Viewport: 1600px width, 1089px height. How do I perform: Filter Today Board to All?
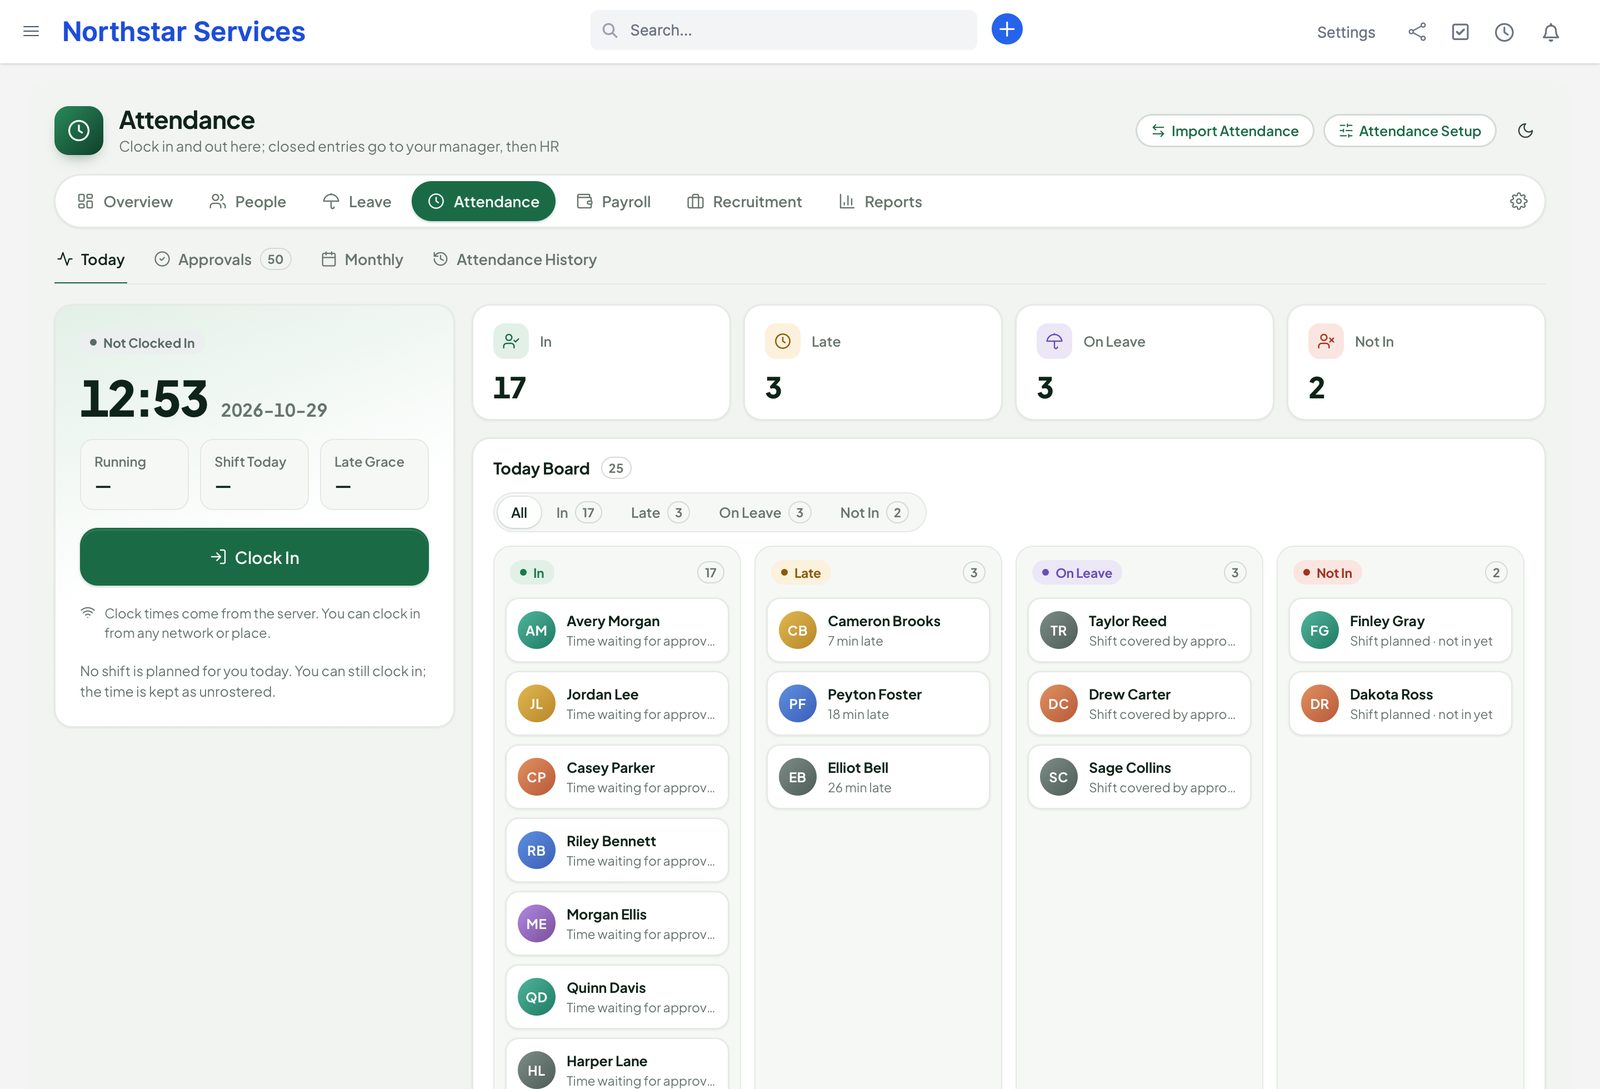click(519, 513)
